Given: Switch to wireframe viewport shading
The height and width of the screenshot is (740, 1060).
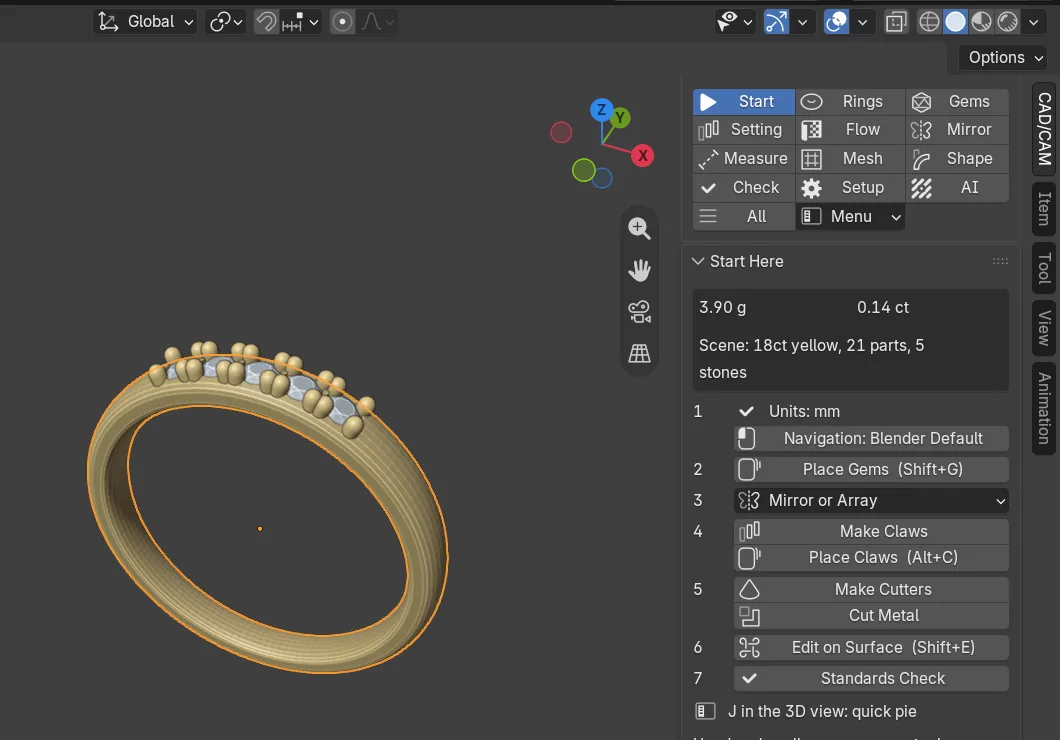Looking at the screenshot, I should tap(929, 22).
